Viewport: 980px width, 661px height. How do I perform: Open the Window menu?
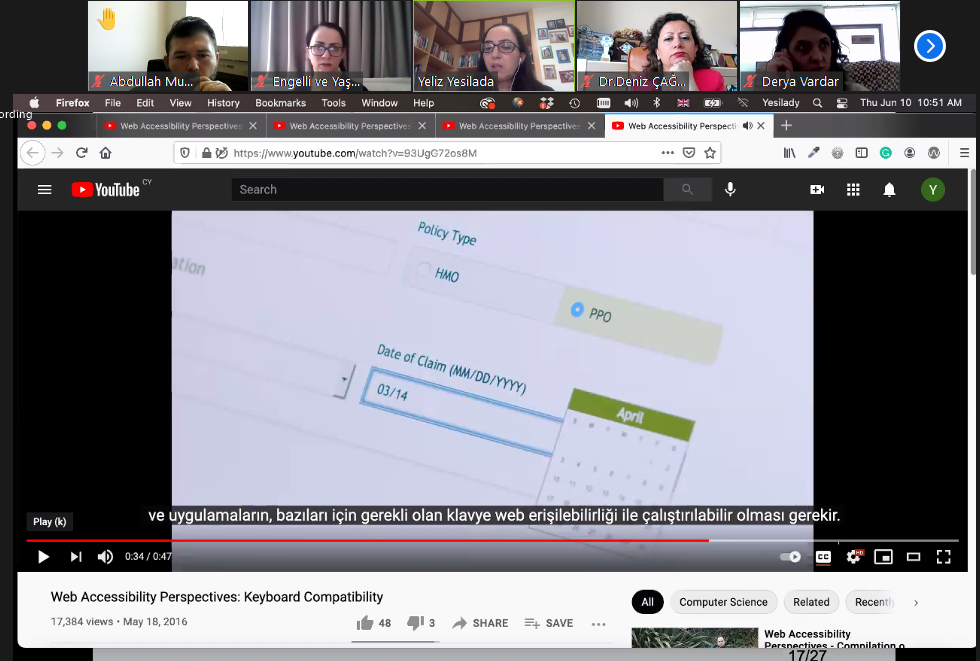click(x=379, y=102)
